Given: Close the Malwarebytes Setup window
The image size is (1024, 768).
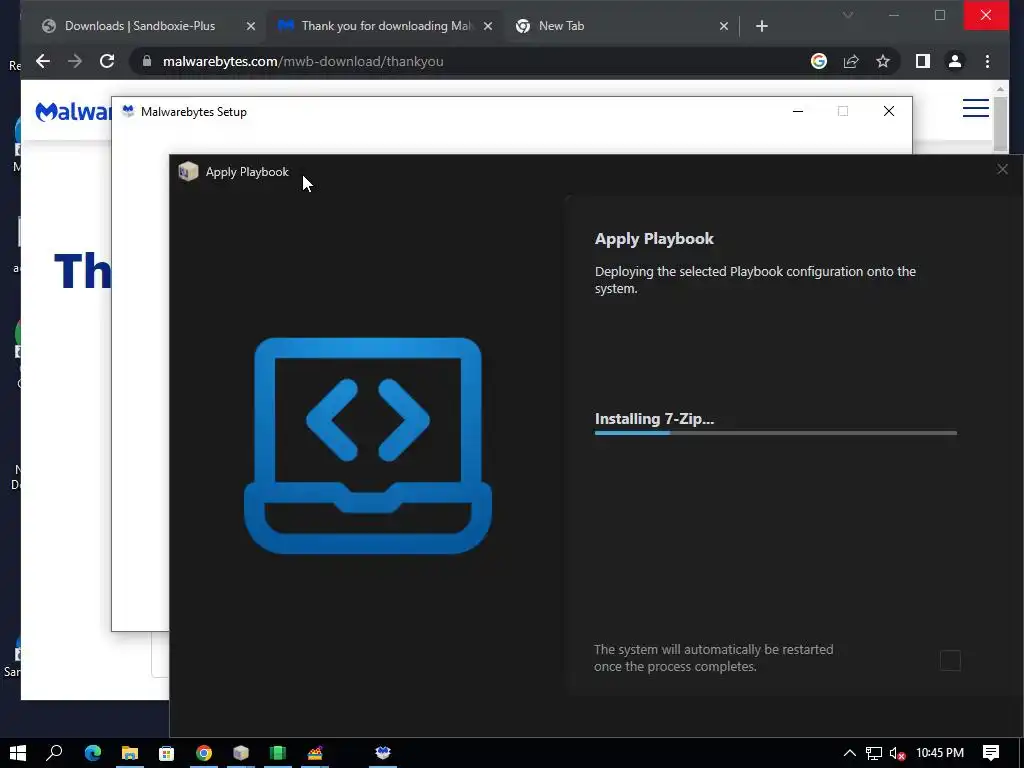Looking at the screenshot, I should (x=889, y=112).
